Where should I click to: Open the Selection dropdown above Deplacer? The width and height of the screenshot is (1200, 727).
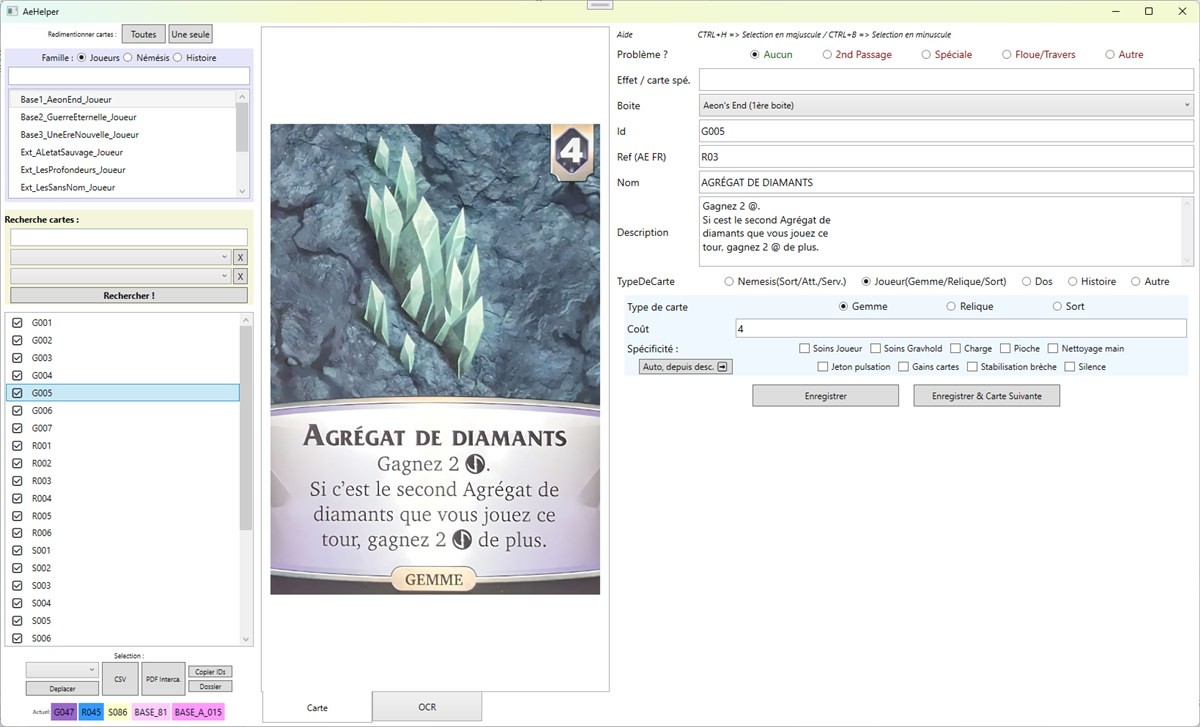coord(62,670)
